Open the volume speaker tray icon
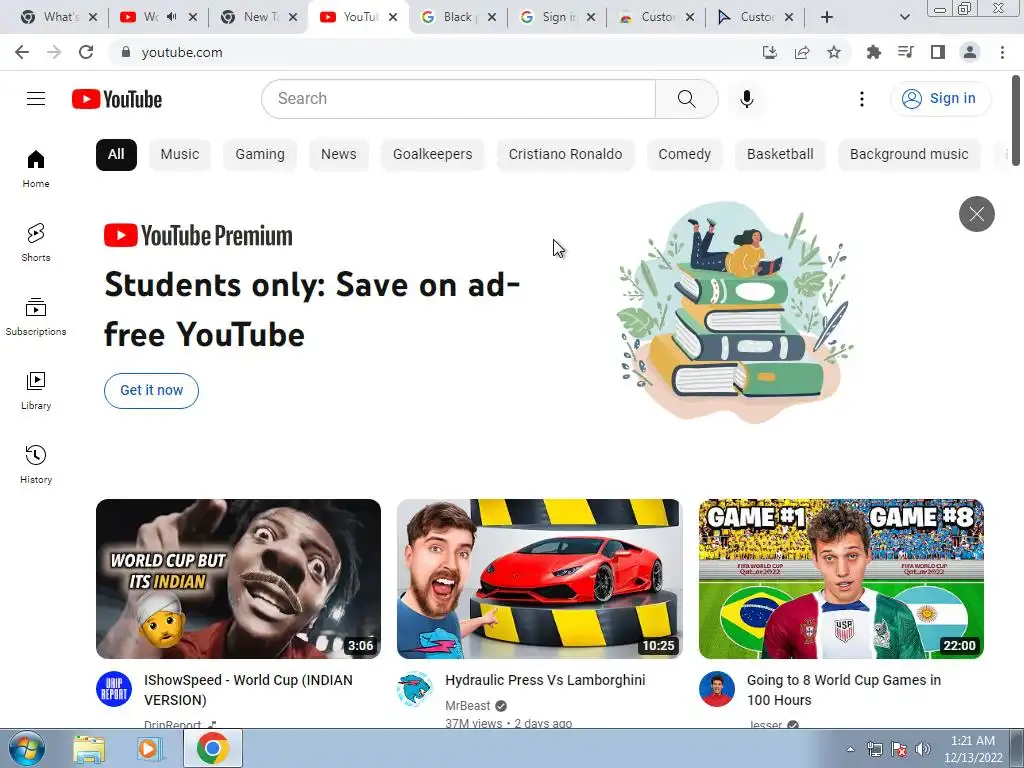Viewport: 1024px width, 768px height. 923,749
